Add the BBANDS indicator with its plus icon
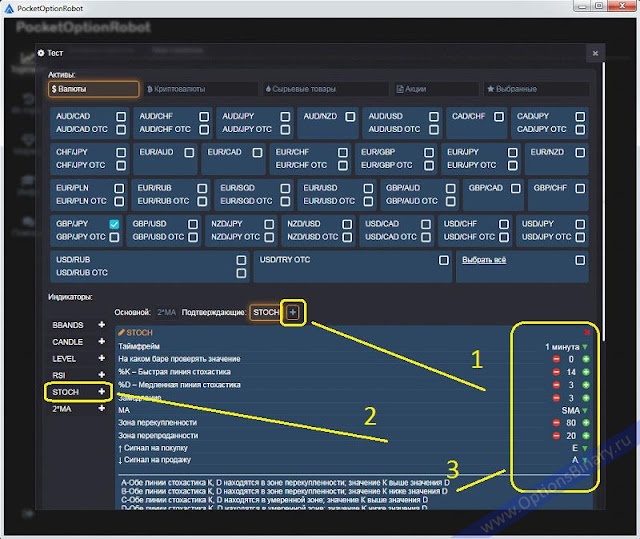The width and height of the screenshot is (640, 539). pyautogui.click(x=102, y=325)
